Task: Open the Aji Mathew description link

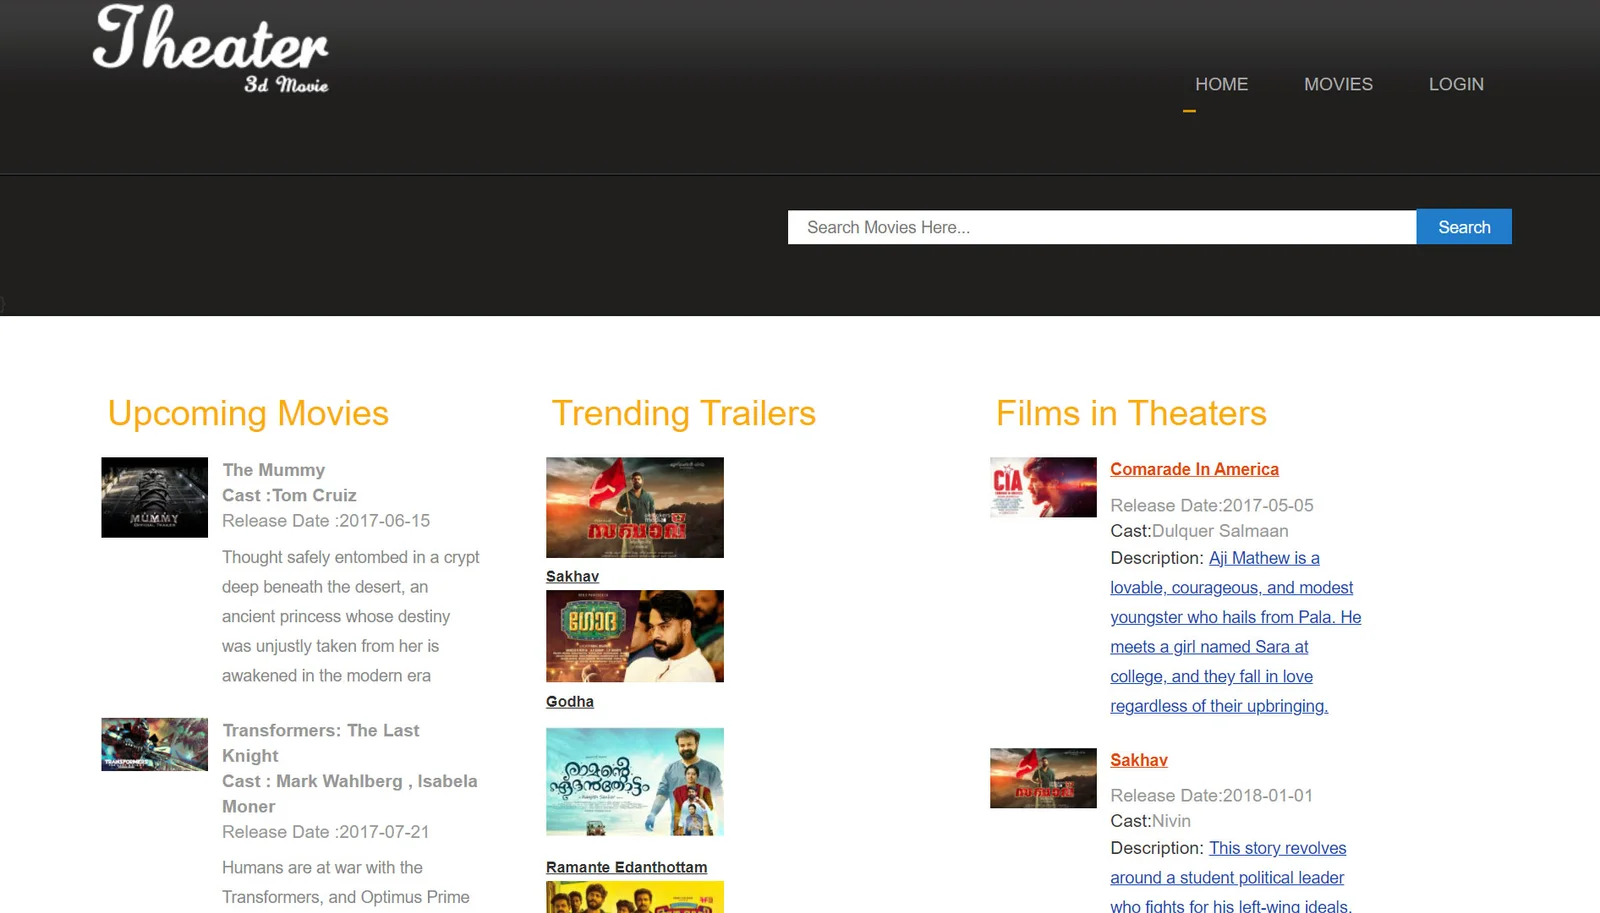Action: (x=1236, y=632)
